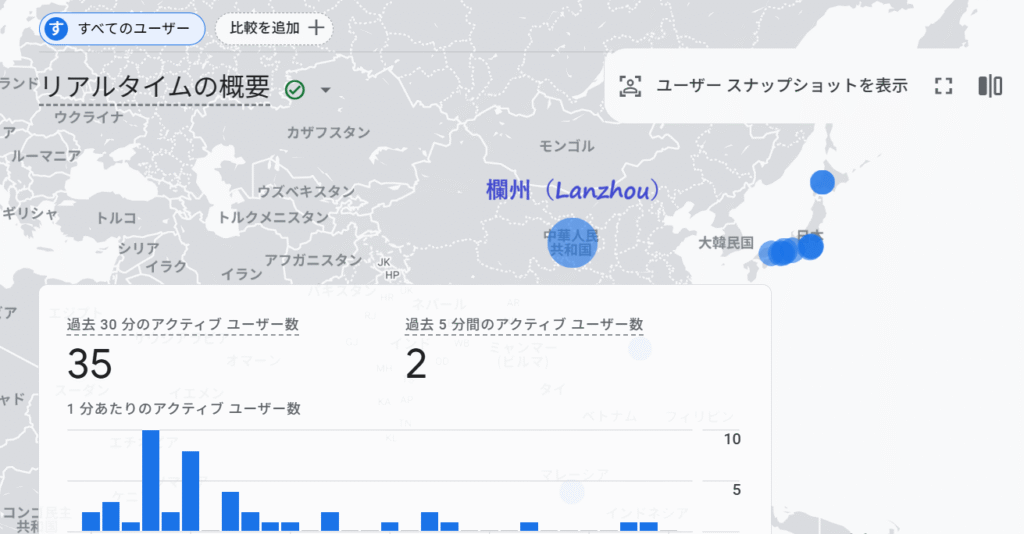Select the large blue bubble over China
Image resolution: width=1024 pixels, height=534 pixels.
(x=571, y=242)
